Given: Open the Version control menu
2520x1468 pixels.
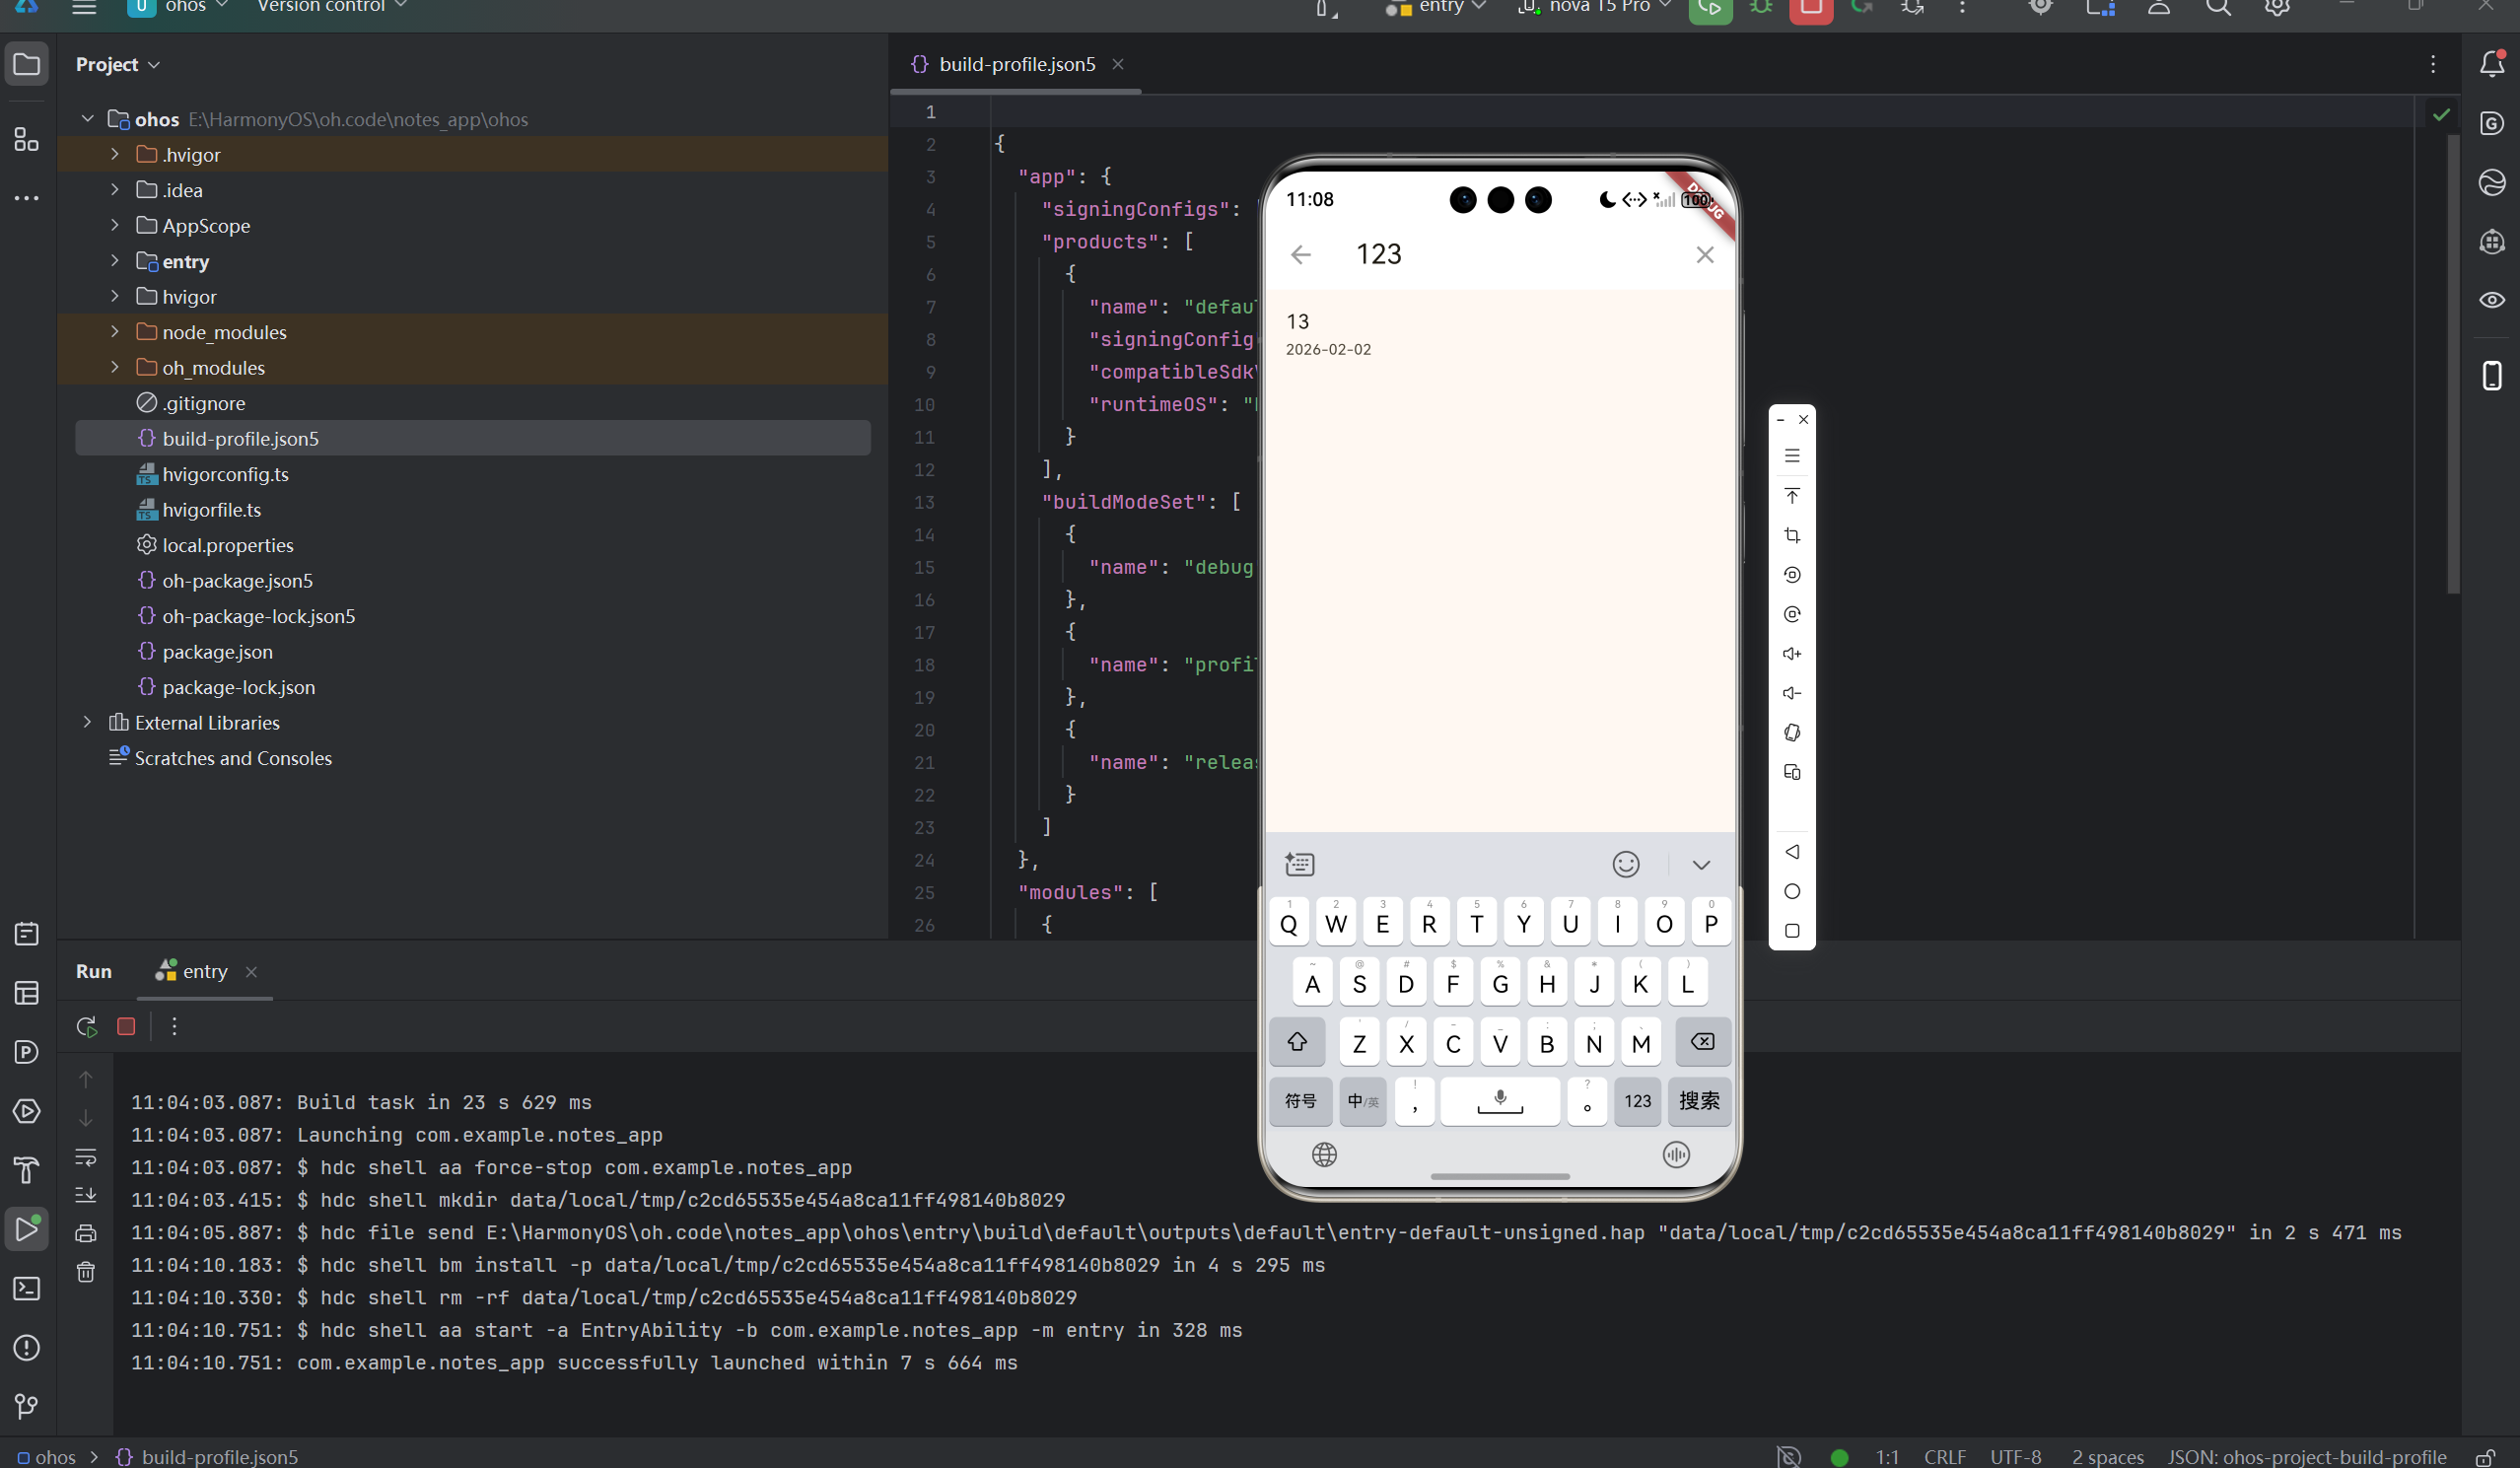Looking at the screenshot, I should pyautogui.click(x=331, y=6).
